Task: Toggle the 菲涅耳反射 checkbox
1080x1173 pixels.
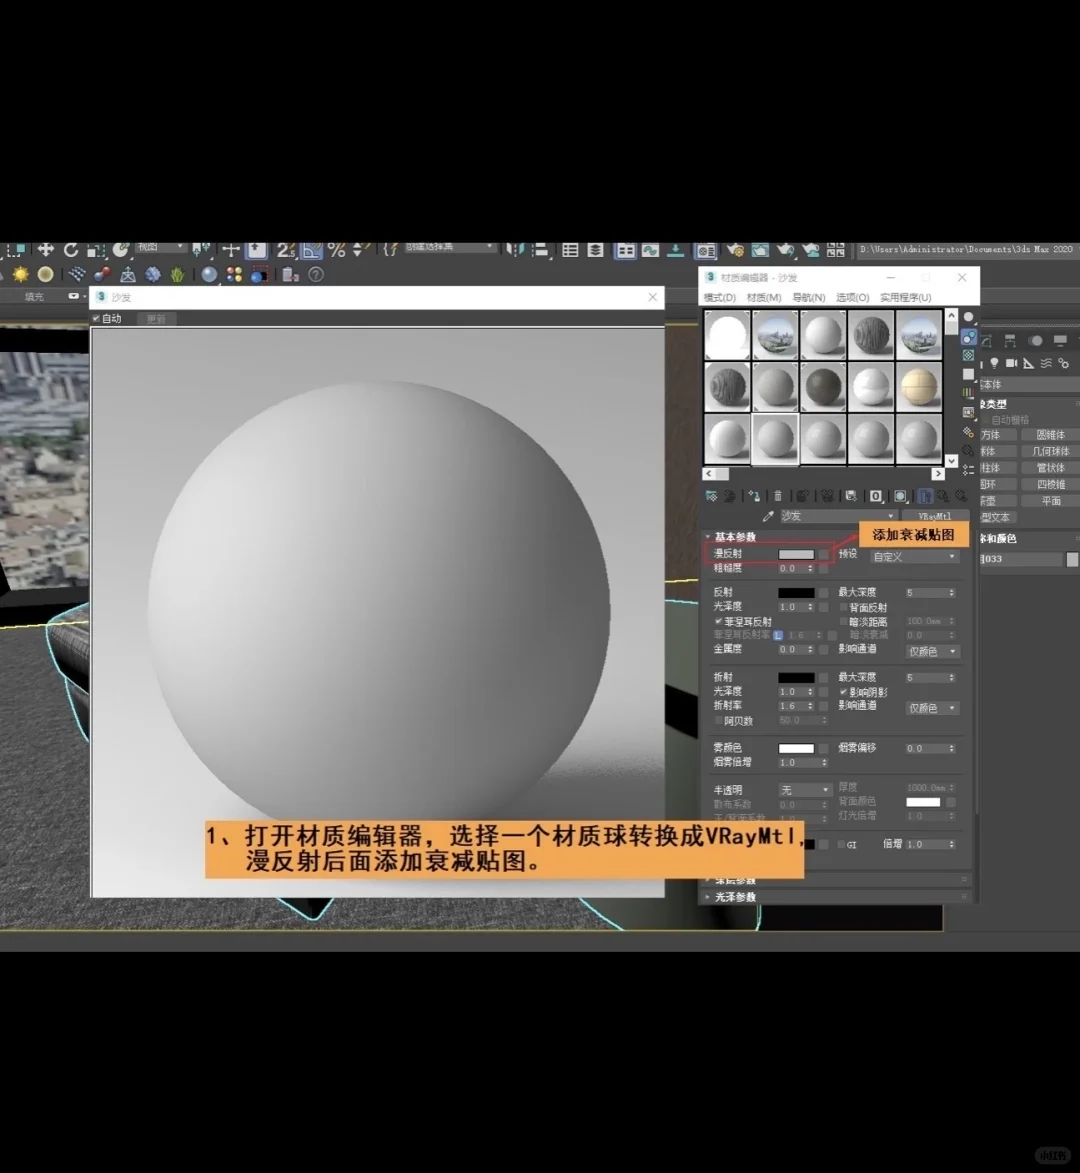Action: coord(718,621)
